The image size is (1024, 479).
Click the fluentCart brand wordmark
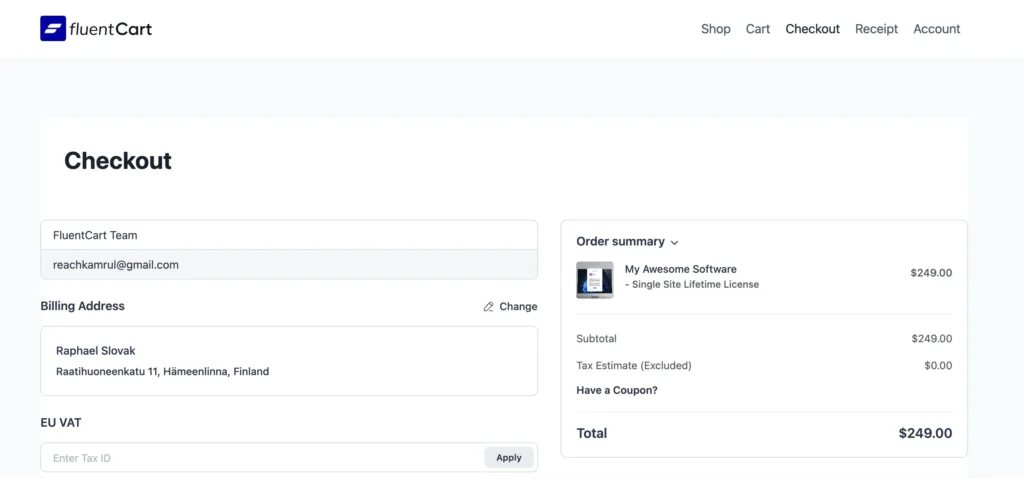coord(111,29)
